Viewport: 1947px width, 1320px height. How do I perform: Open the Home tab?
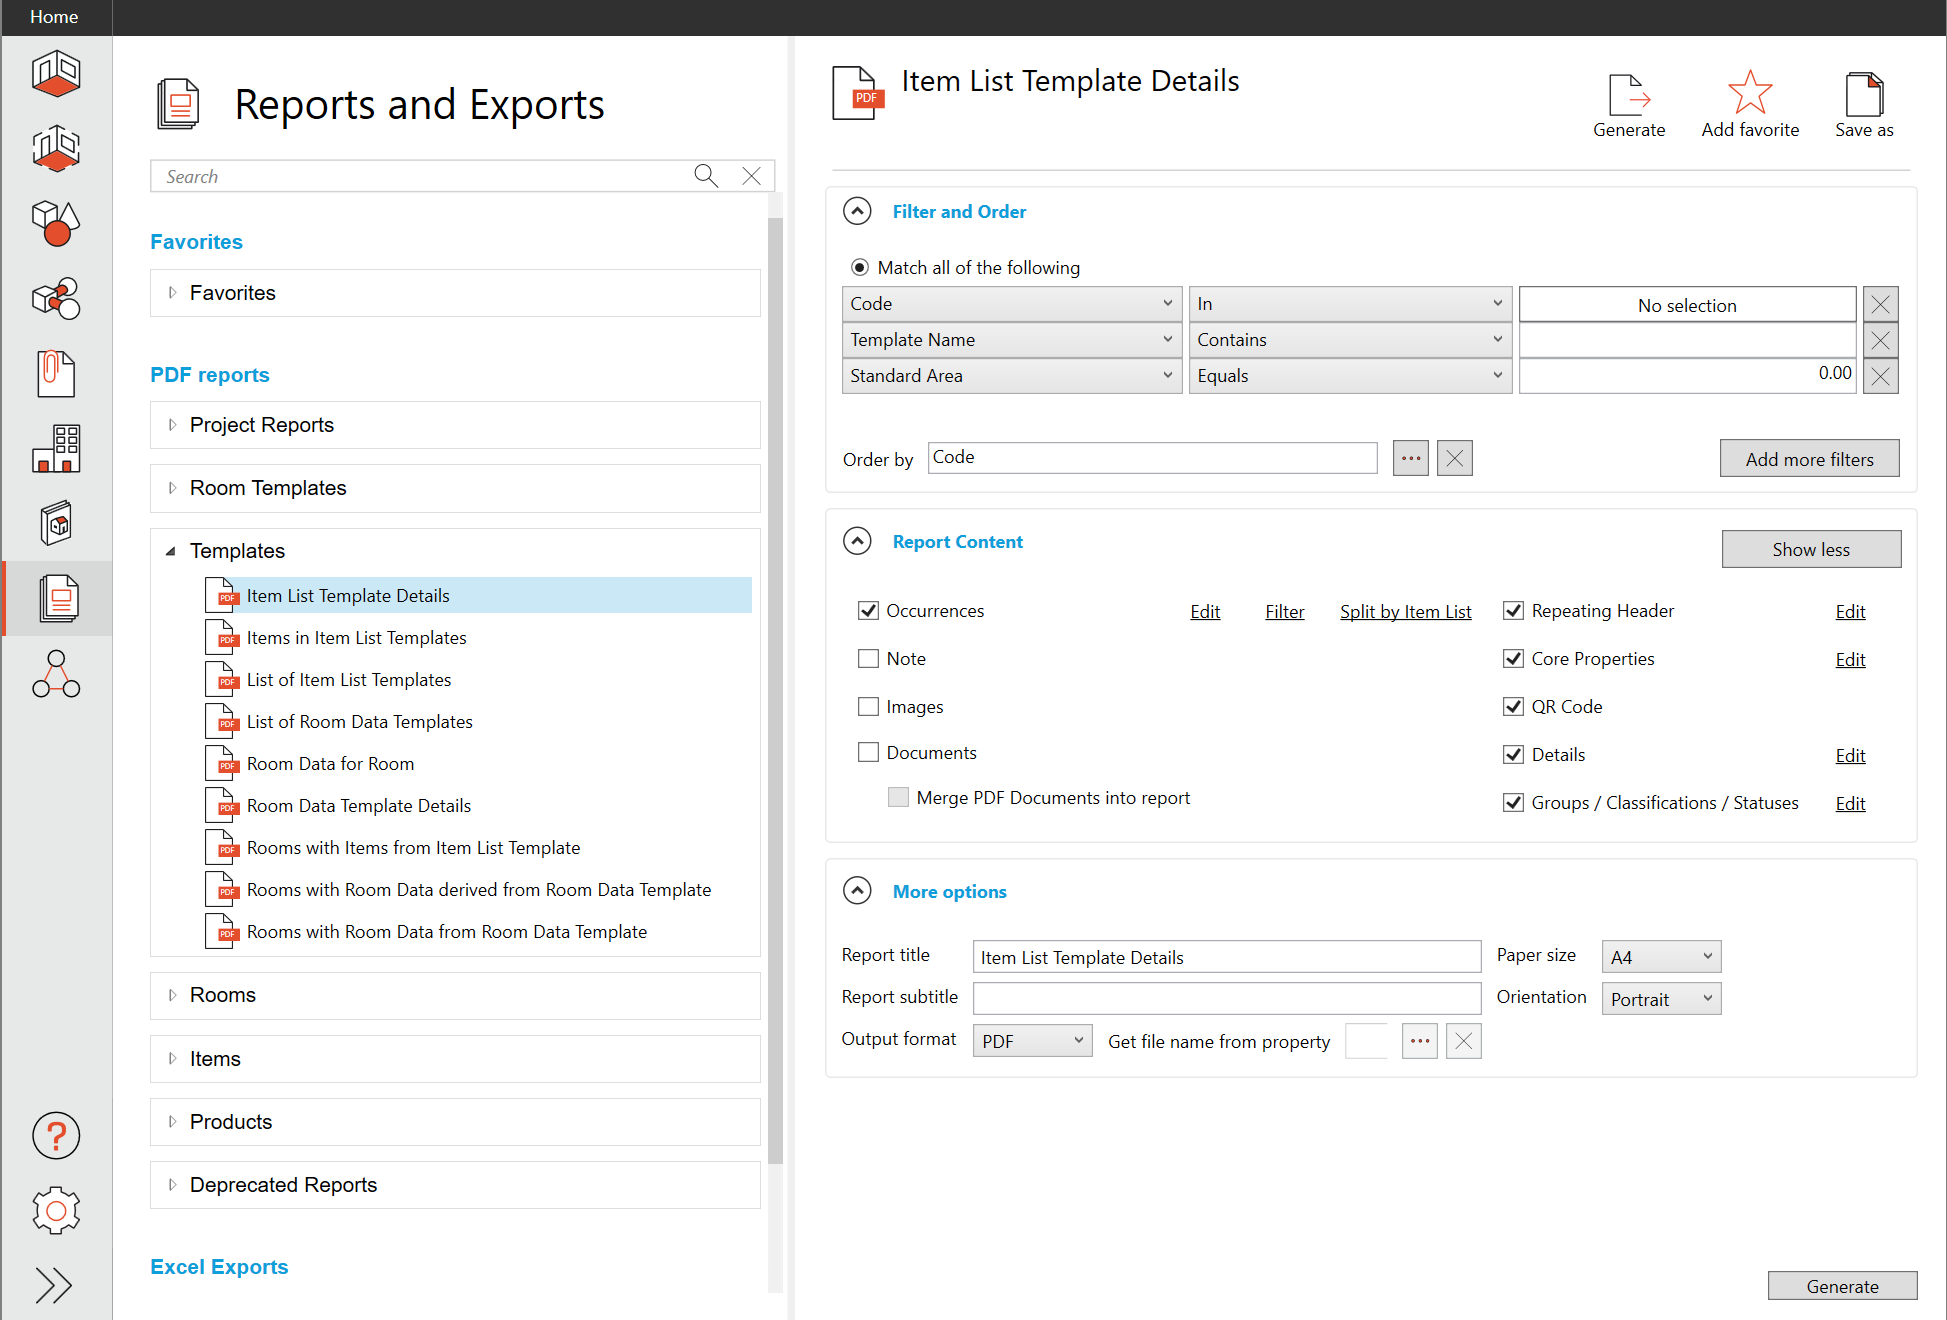[54, 17]
